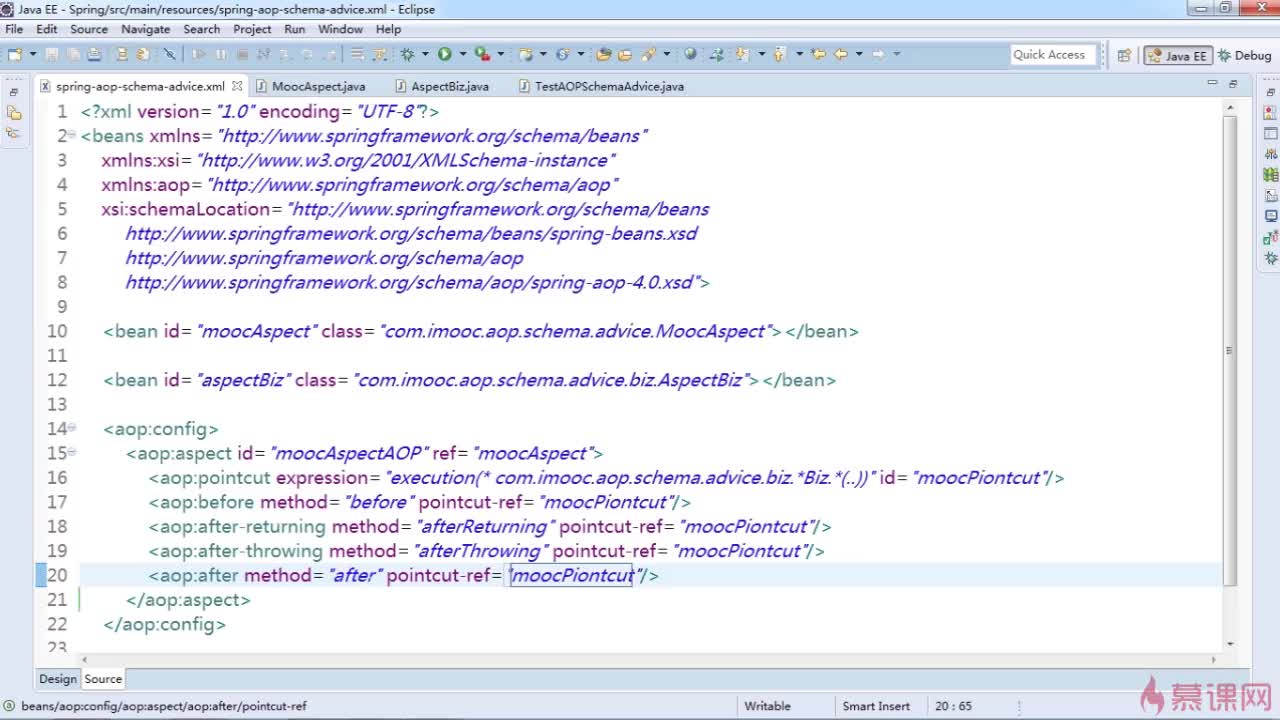Open the External Tools dropdown arrow
This screenshot has width=1280, height=720.
500,54
